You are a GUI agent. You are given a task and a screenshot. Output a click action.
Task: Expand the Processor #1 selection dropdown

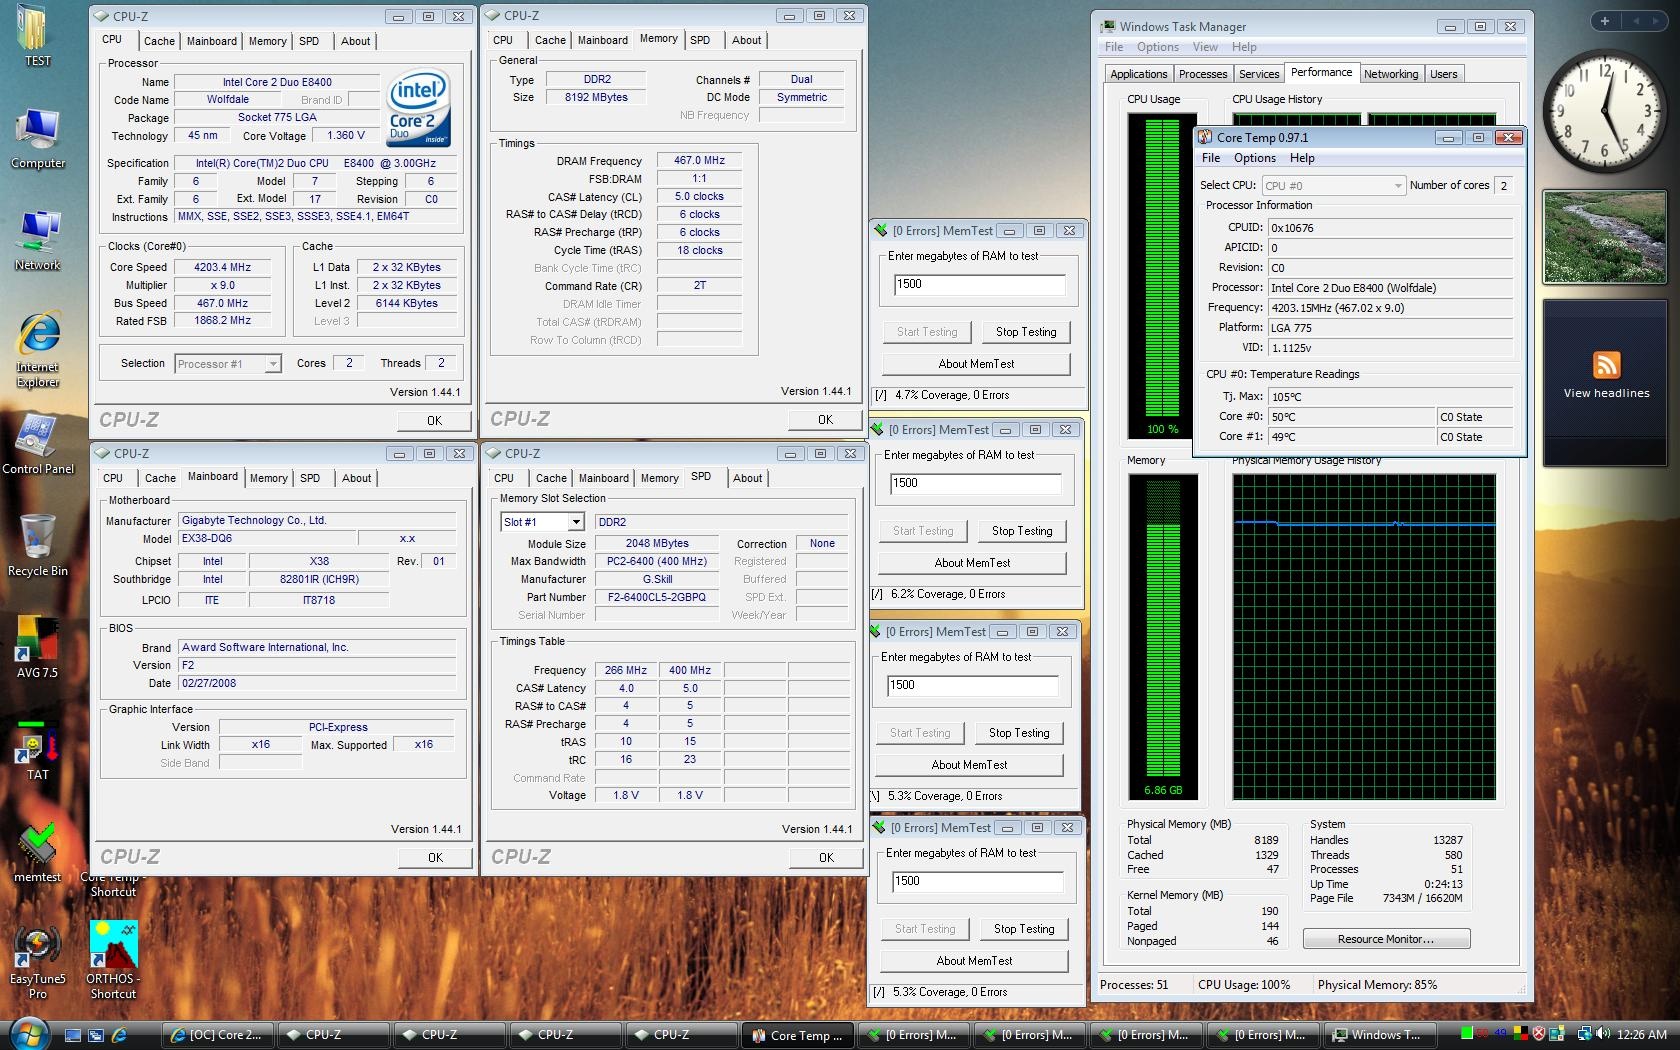tap(272, 364)
